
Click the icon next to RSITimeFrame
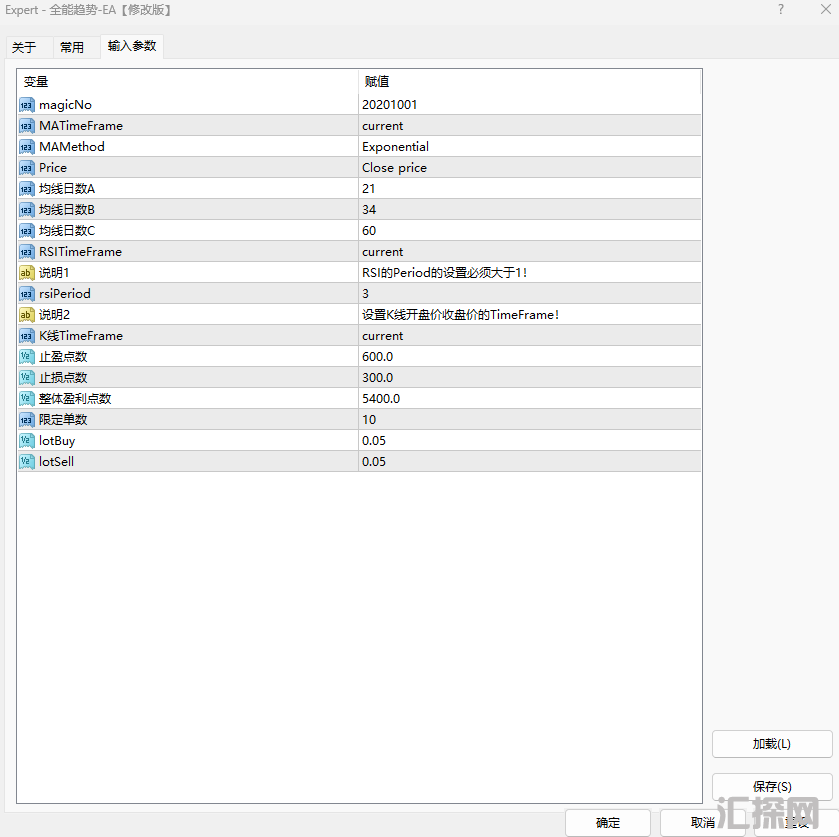27,252
